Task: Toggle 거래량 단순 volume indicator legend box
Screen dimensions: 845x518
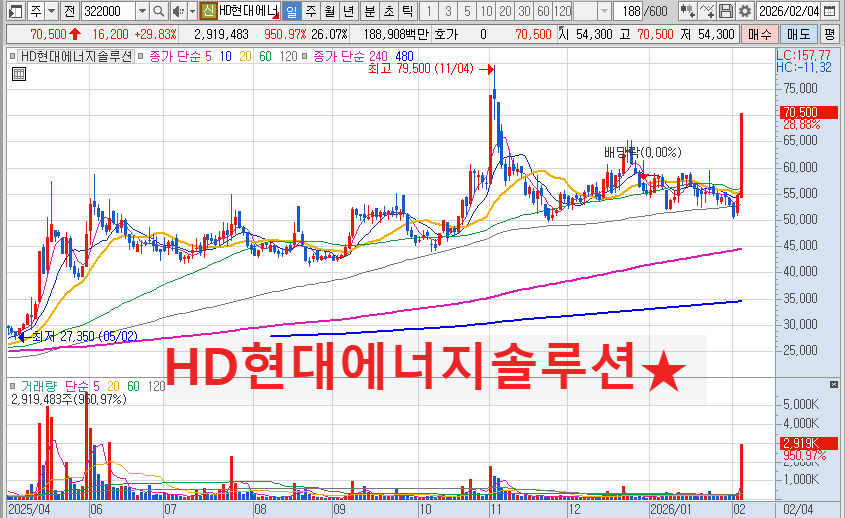Action: [x=12, y=386]
